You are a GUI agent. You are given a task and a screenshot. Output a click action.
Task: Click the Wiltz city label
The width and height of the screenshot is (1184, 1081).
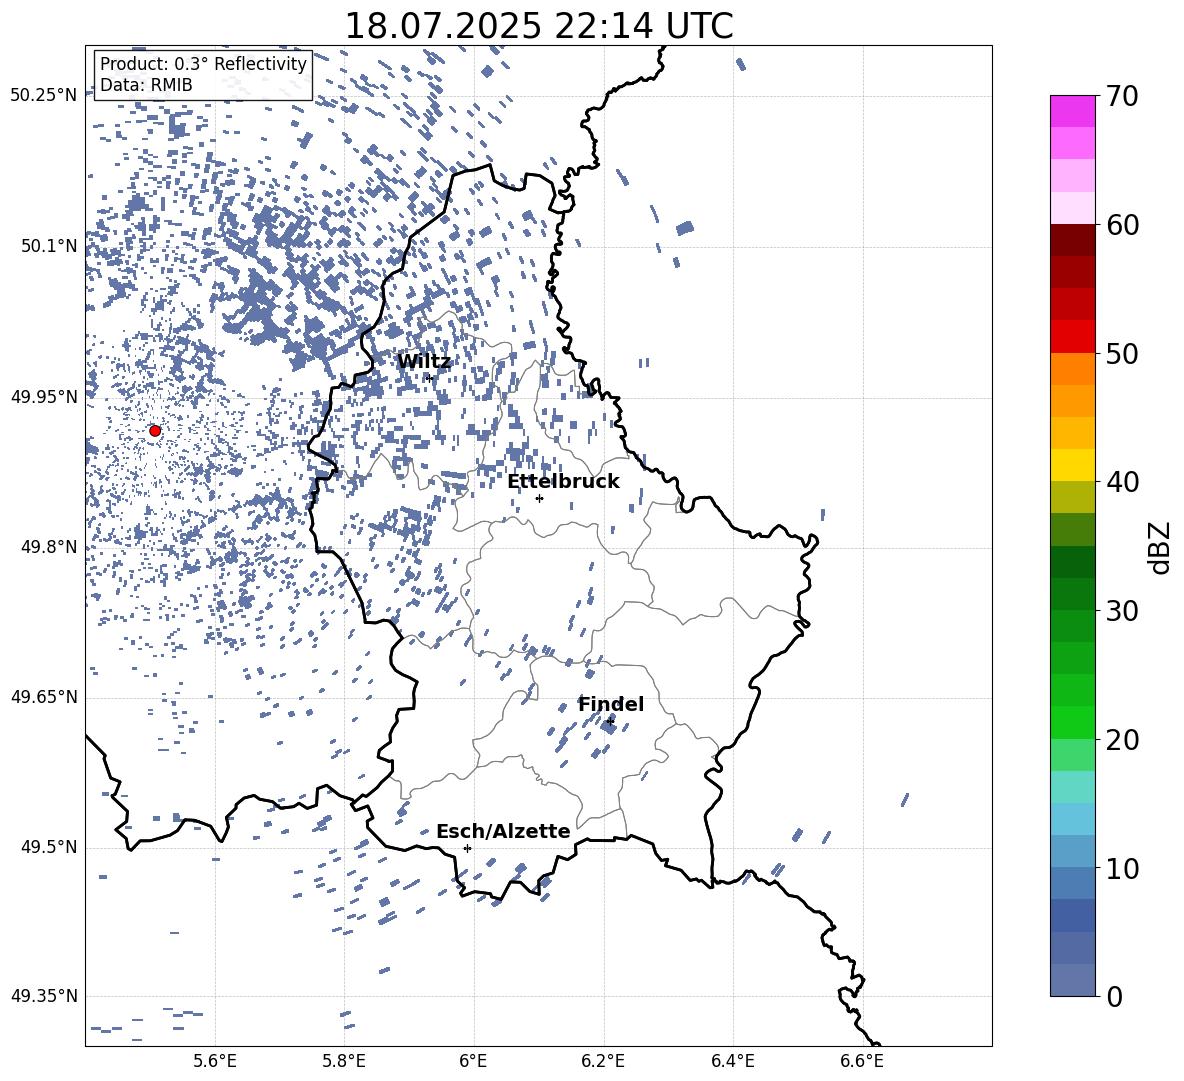coord(424,362)
